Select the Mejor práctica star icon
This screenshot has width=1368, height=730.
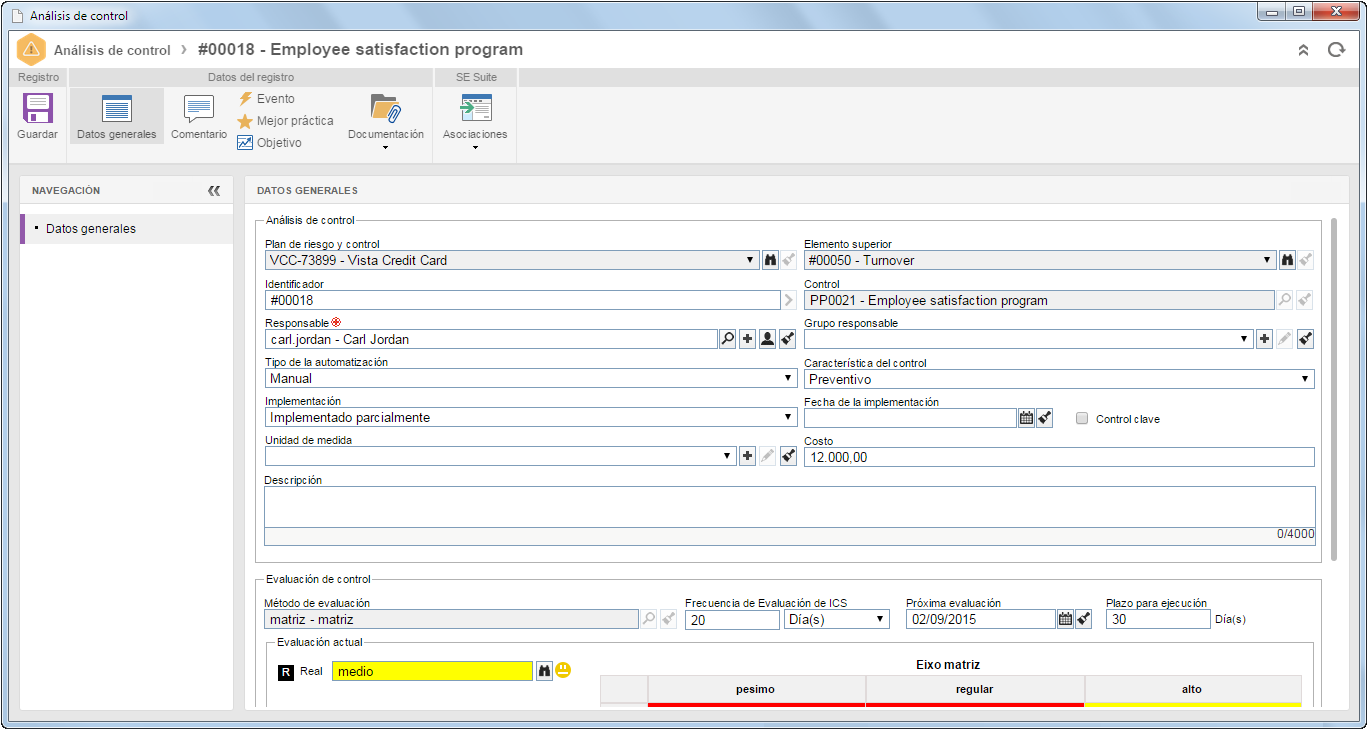[x=245, y=121]
